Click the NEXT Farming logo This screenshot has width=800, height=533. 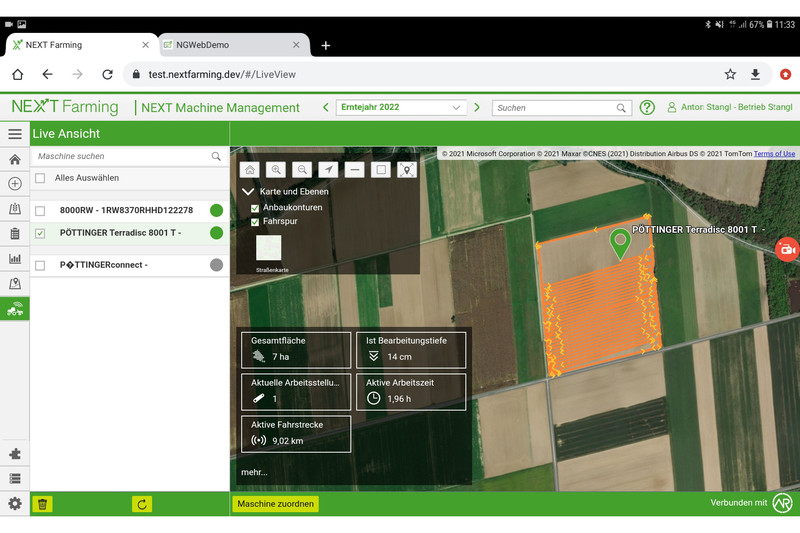(65, 107)
